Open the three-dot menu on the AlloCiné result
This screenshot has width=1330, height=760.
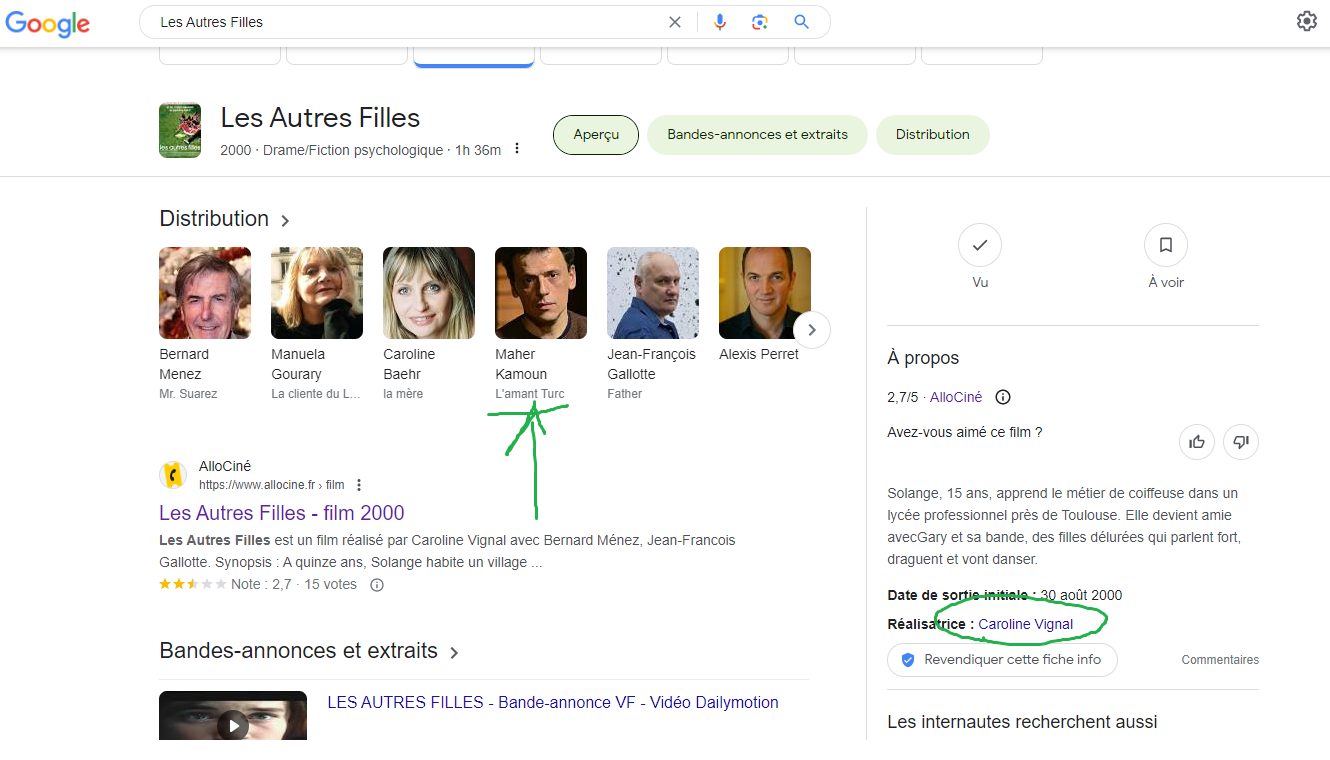(x=359, y=485)
